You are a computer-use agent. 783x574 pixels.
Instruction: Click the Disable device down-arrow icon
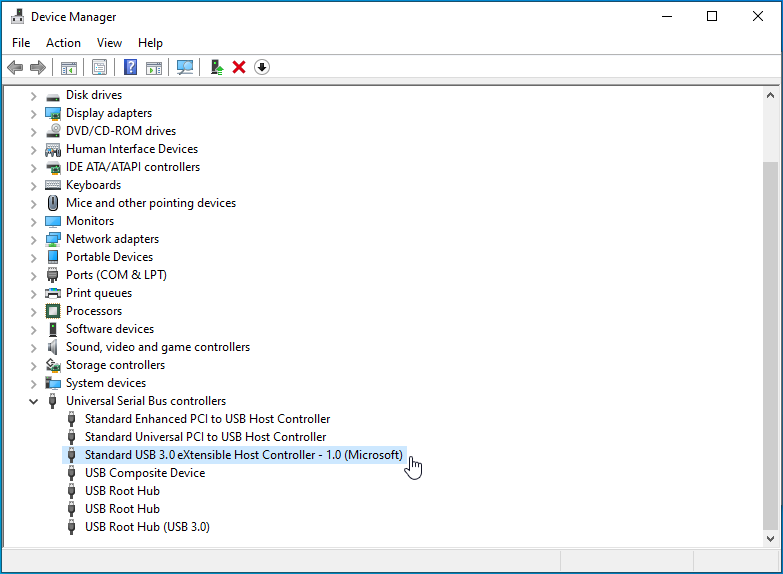(262, 67)
